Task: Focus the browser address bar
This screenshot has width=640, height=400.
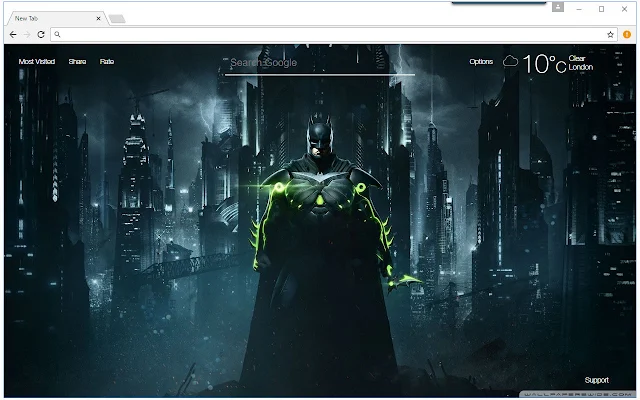Action: (333, 35)
